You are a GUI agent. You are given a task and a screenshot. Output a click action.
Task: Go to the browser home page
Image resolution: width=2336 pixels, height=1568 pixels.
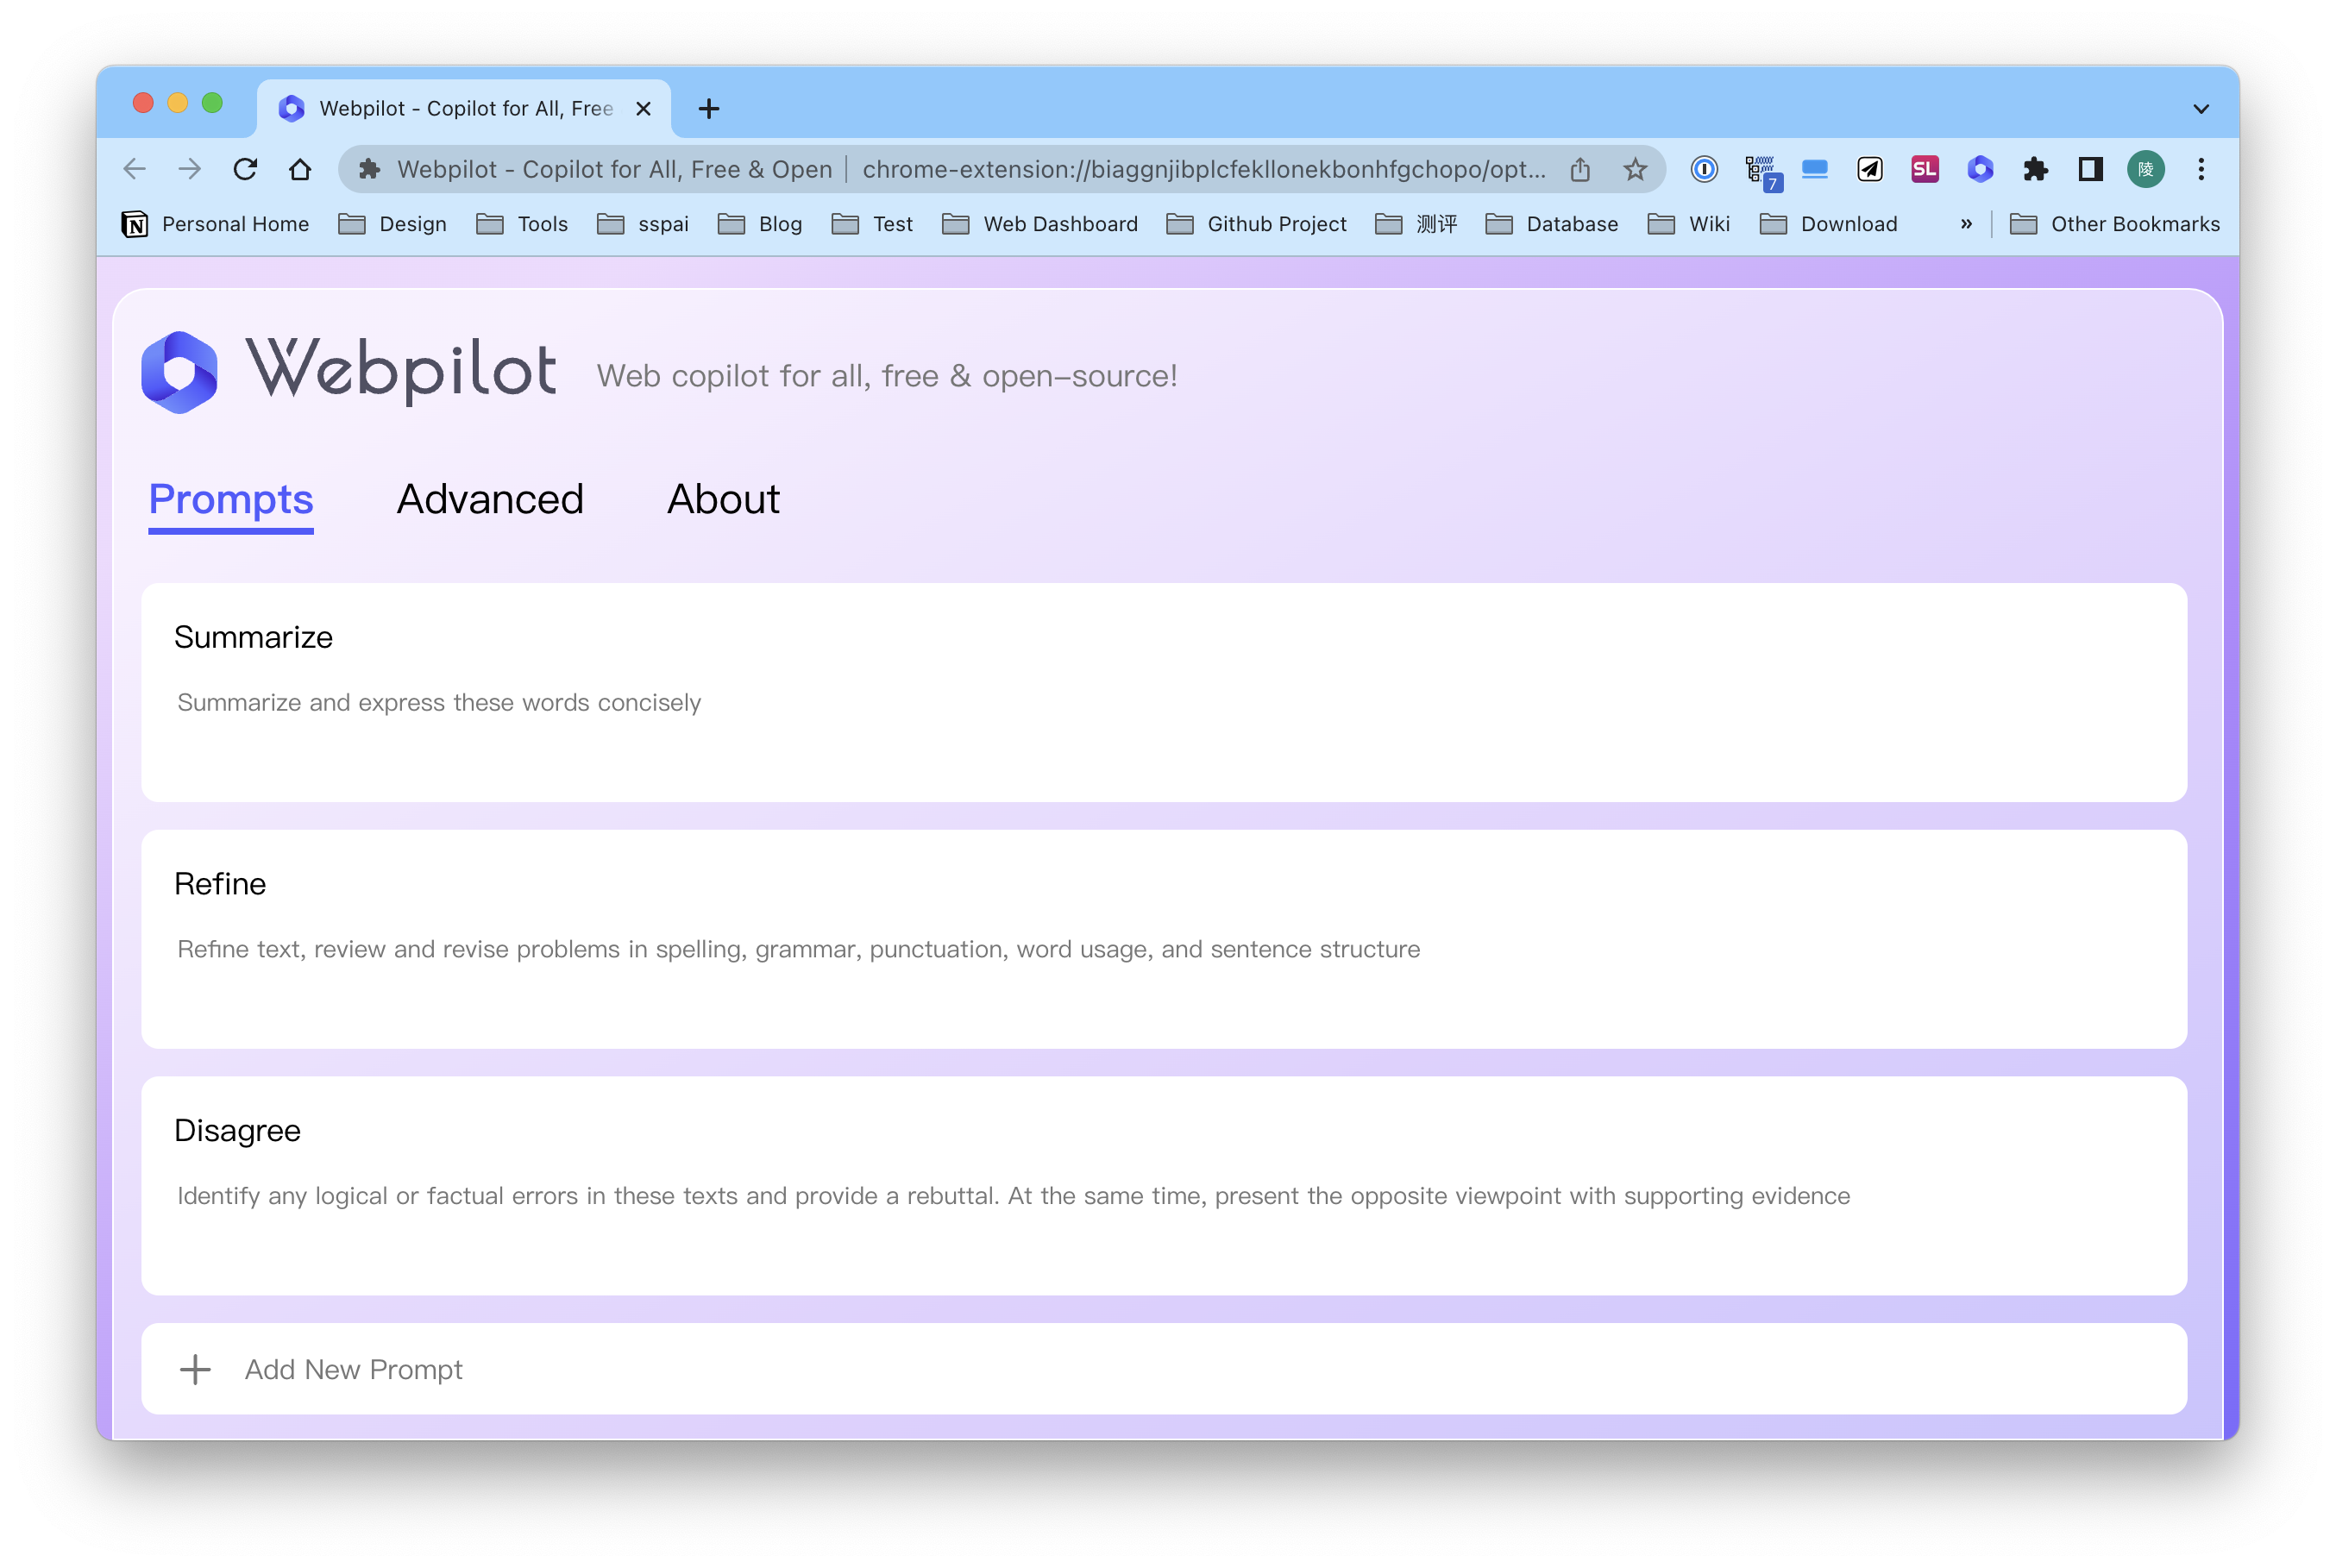300,169
